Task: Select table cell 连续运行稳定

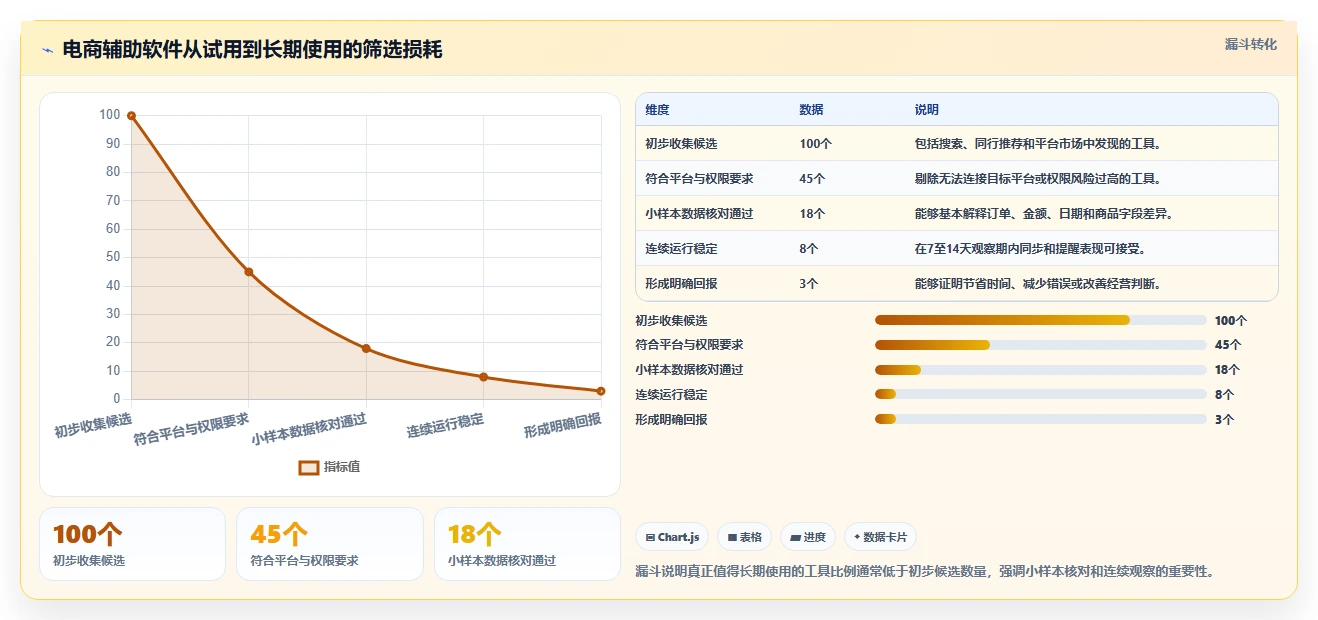Action: (x=681, y=249)
